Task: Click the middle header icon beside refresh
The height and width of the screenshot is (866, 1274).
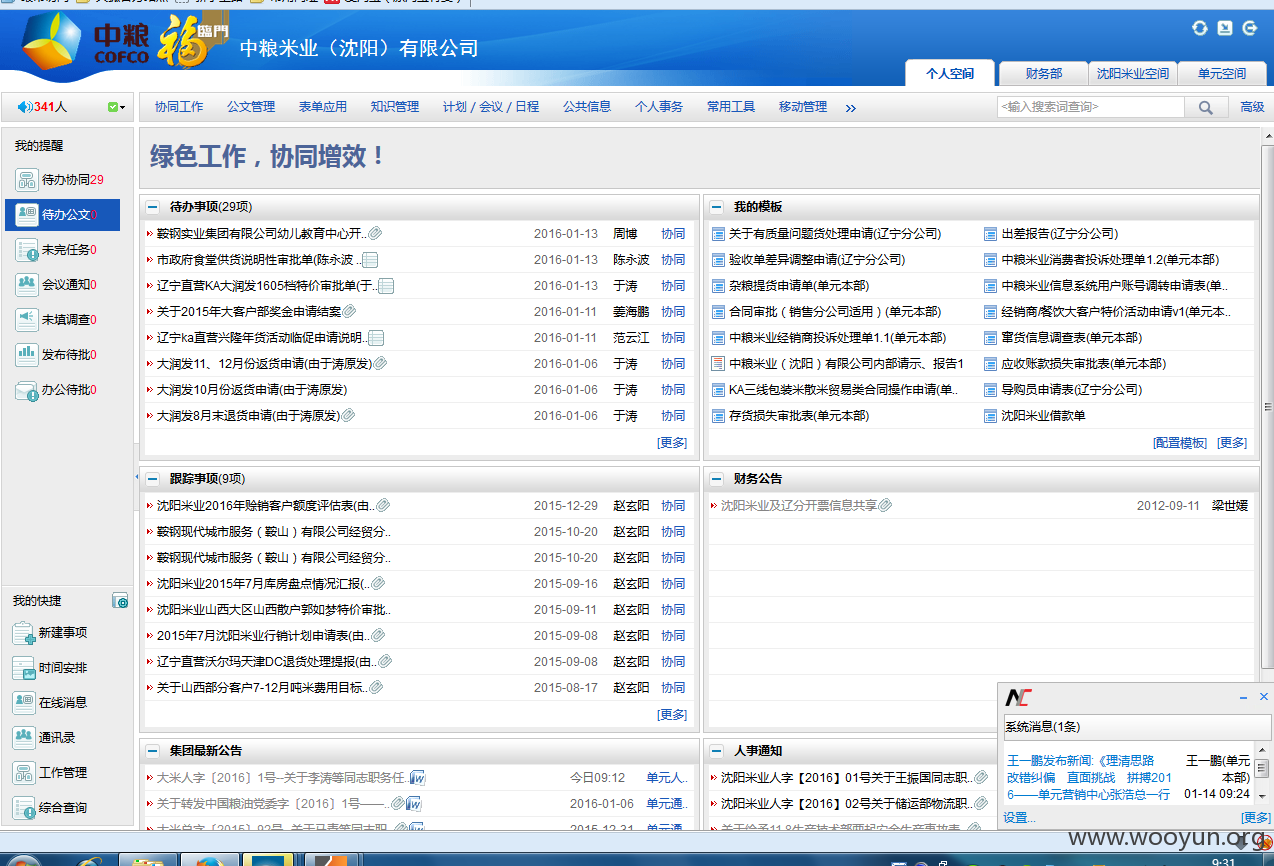Action: [x=1225, y=28]
